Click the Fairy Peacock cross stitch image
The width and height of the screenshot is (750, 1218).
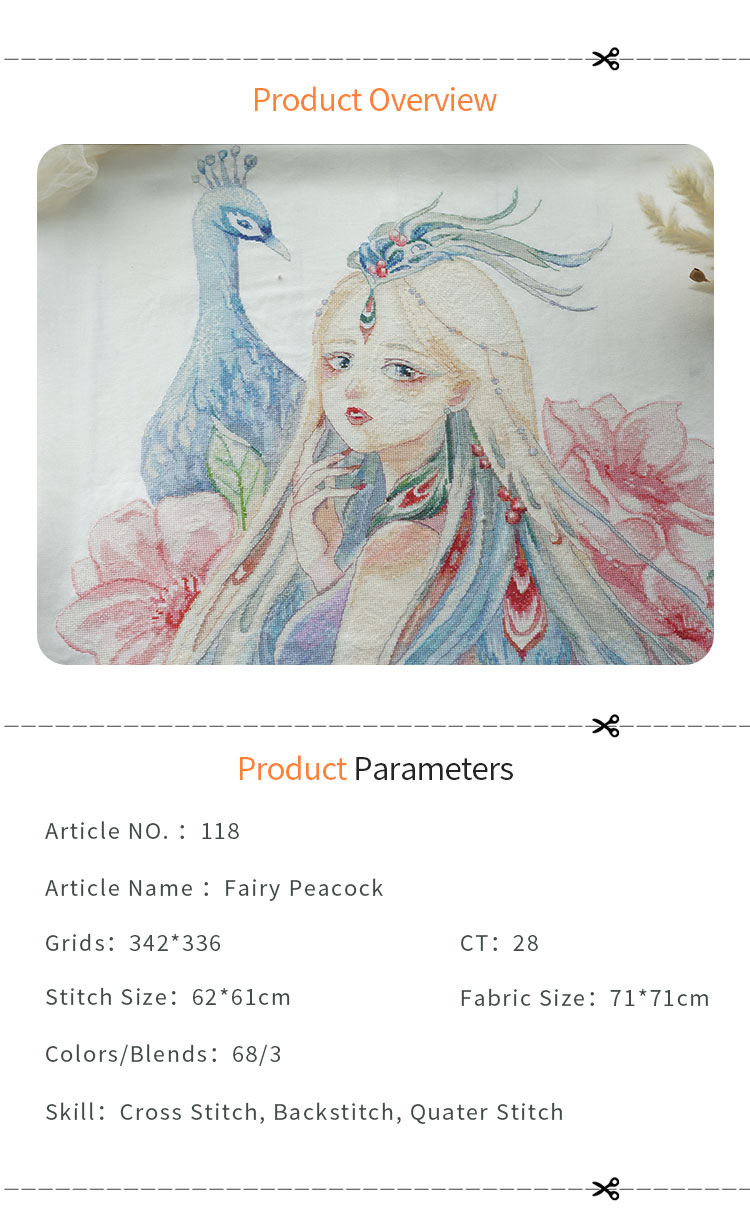point(375,405)
